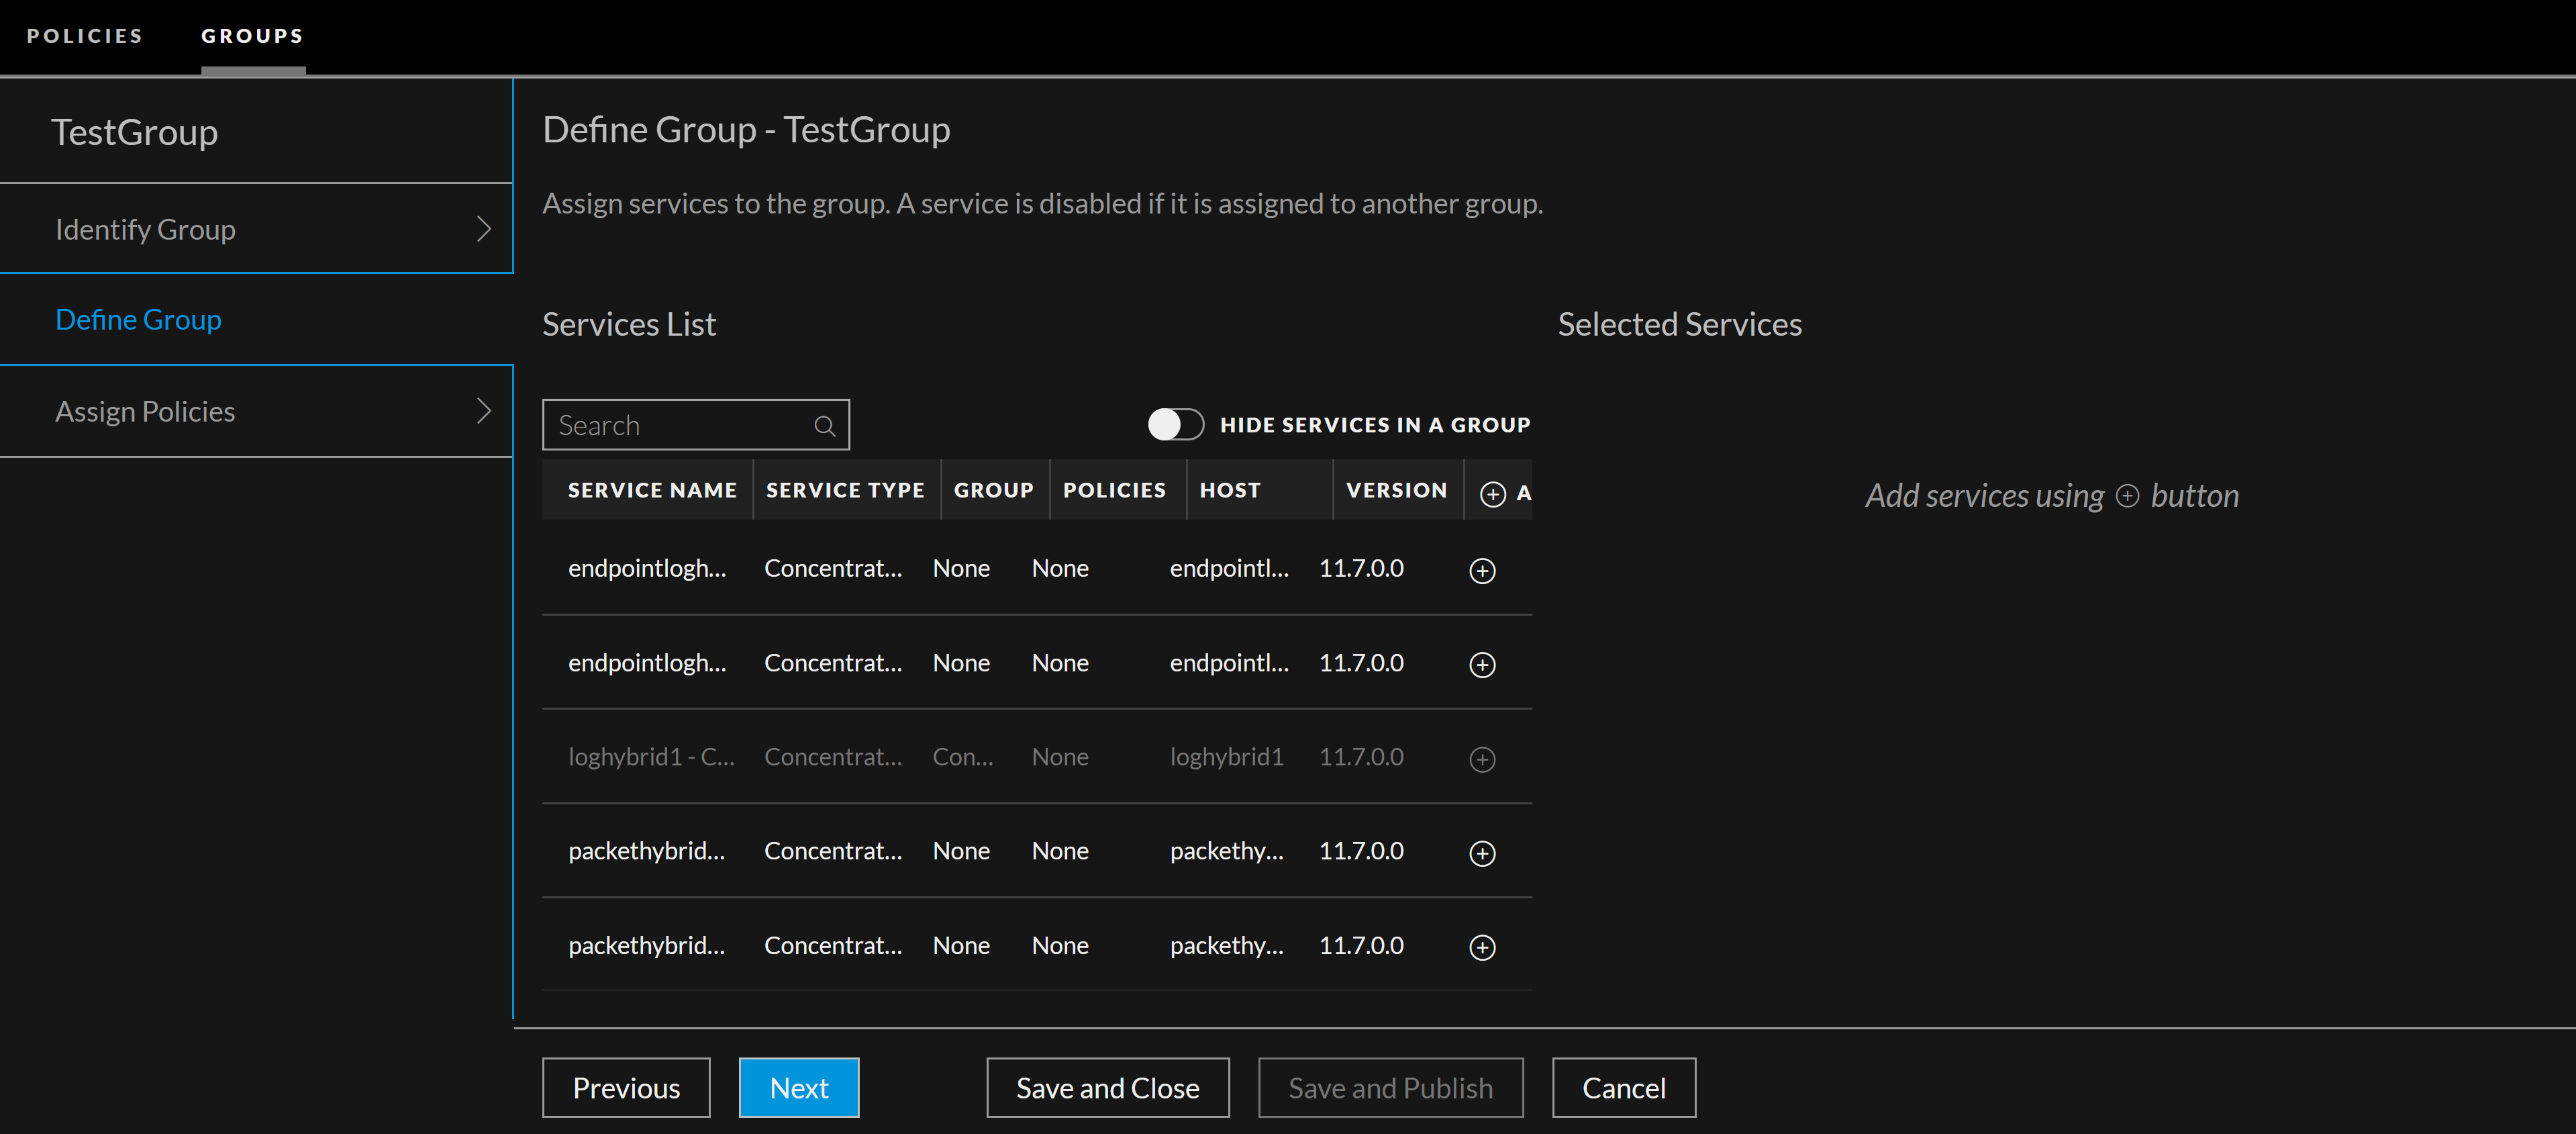Screen dimensions: 2576x1134
Task: Sort by Version column header
Action: click(x=1396, y=490)
